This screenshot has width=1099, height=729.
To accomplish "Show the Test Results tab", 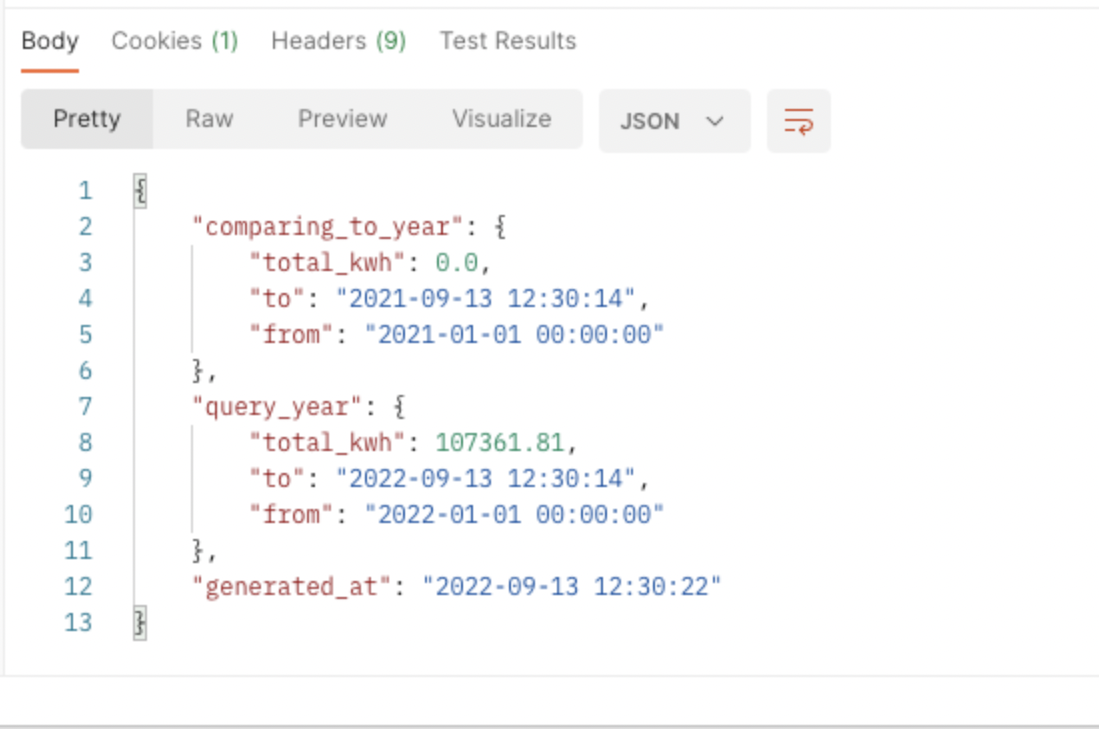I will (508, 41).
